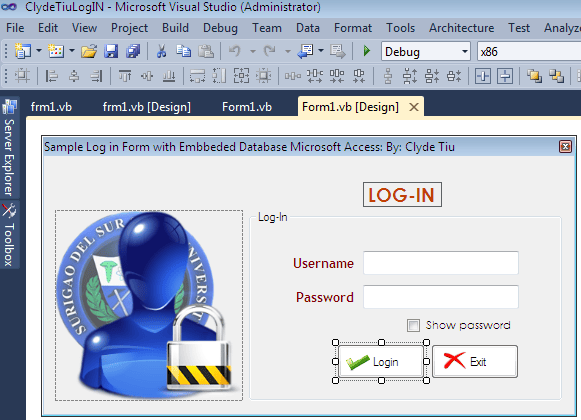Switch to the Form1.vb code tab

click(247, 107)
